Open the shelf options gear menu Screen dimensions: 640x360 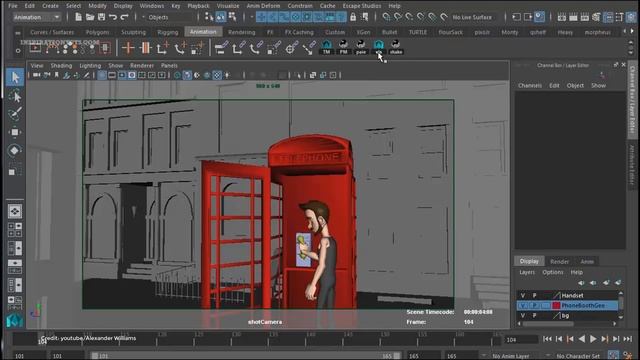click(x=18, y=51)
